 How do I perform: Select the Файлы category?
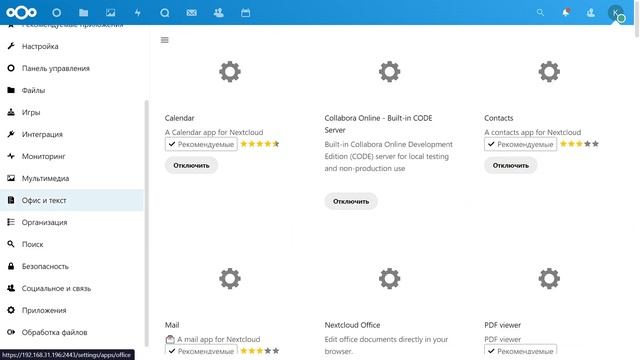pos(72,90)
